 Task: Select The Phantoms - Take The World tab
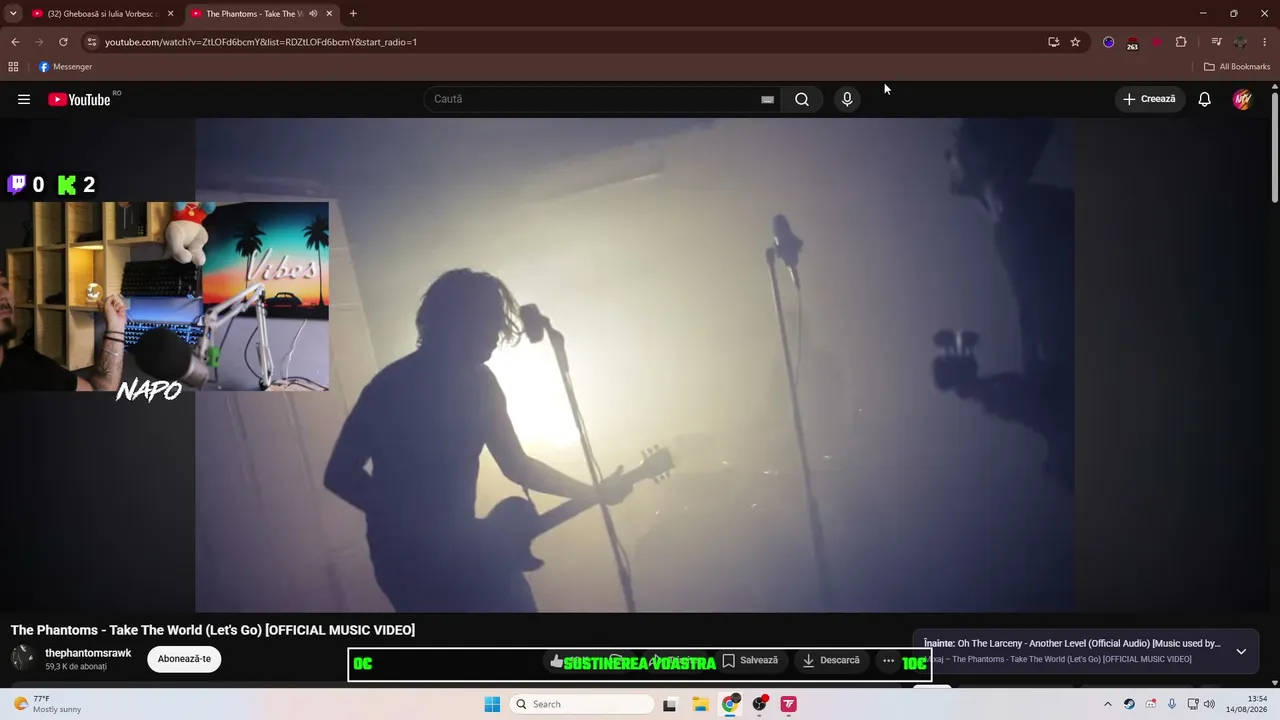point(253,14)
